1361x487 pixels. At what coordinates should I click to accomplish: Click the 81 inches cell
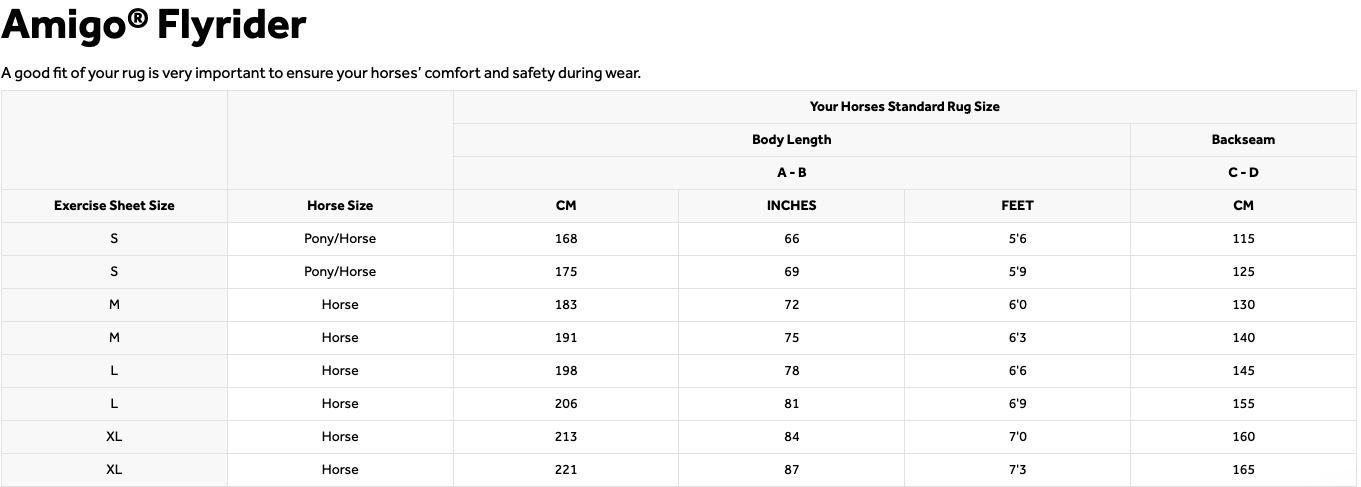point(791,404)
